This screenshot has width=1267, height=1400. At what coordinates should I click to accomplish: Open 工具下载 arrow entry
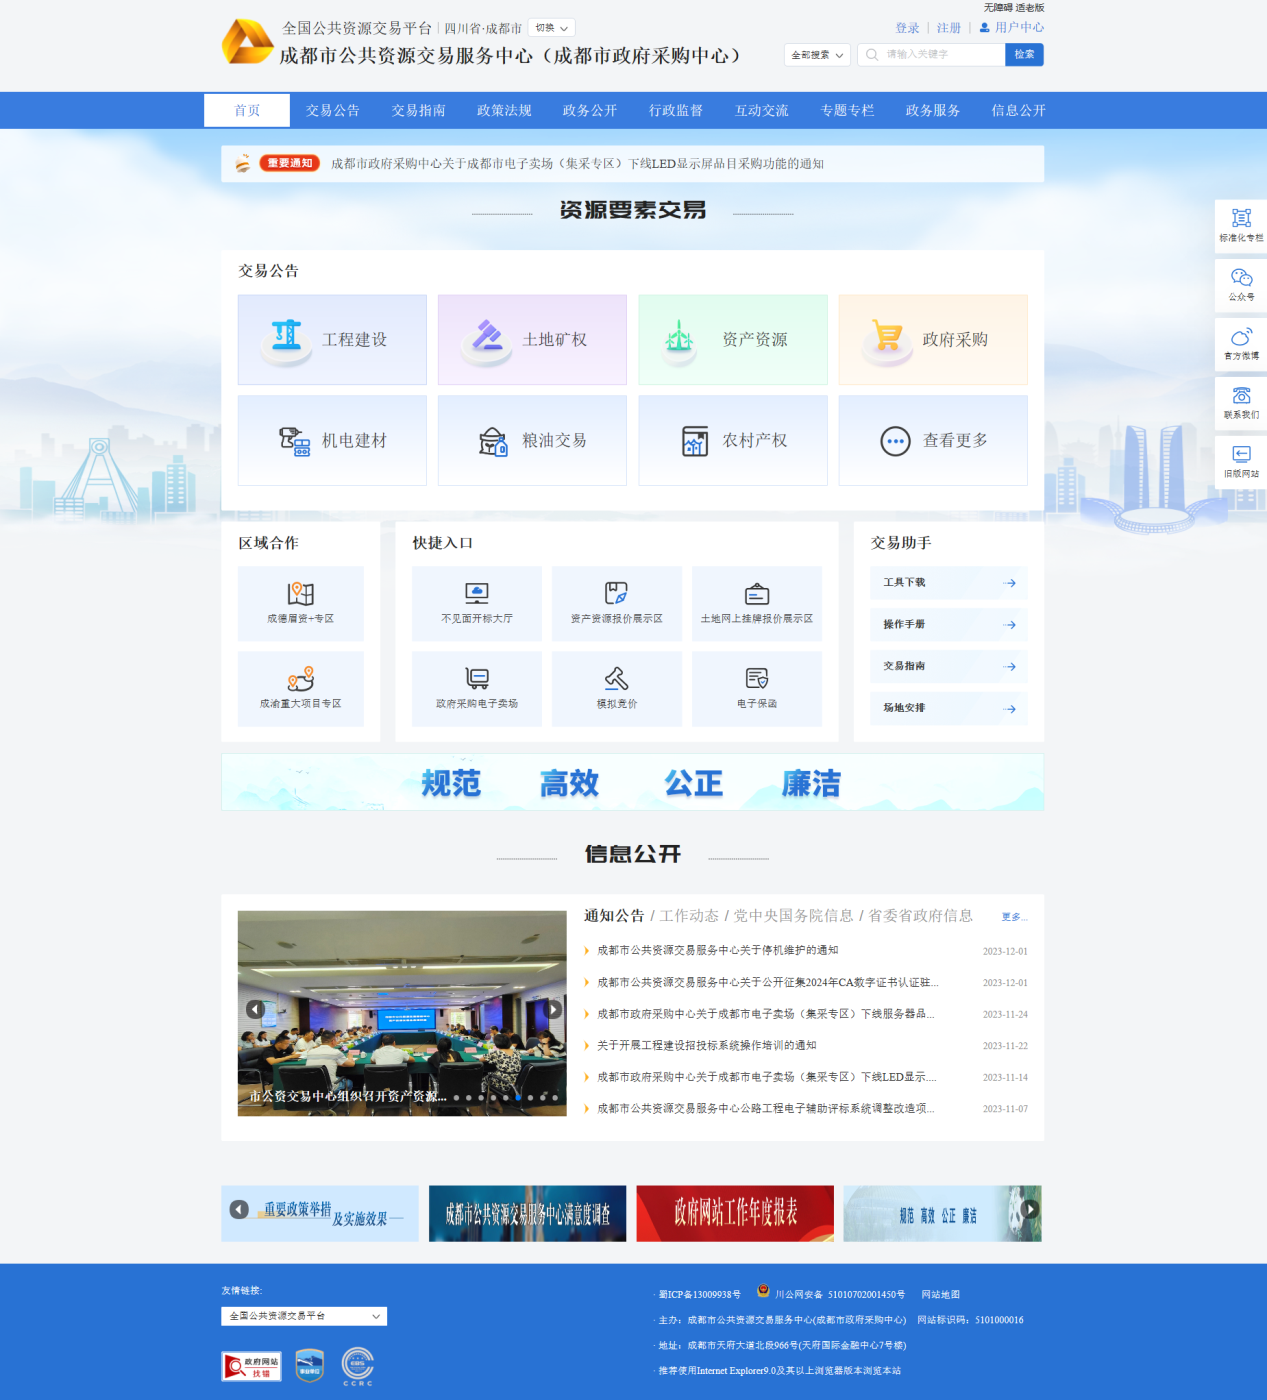coord(949,583)
